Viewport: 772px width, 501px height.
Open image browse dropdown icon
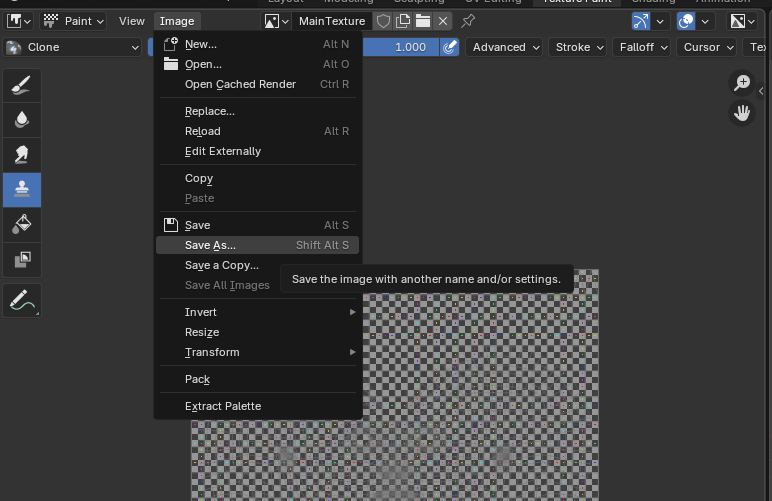(276, 21)
